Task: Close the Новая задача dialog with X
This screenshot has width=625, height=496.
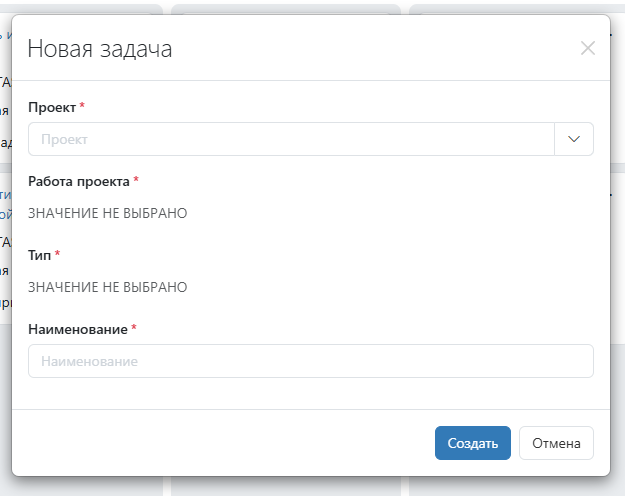Action: [x=588, y=49]
